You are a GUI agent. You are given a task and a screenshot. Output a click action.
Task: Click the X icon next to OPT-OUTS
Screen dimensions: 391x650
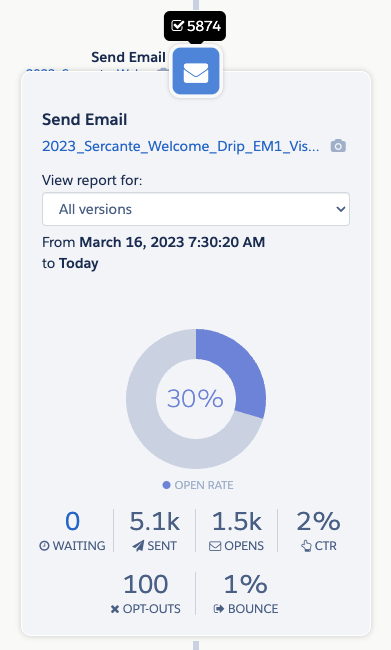[x=115, y=609]
